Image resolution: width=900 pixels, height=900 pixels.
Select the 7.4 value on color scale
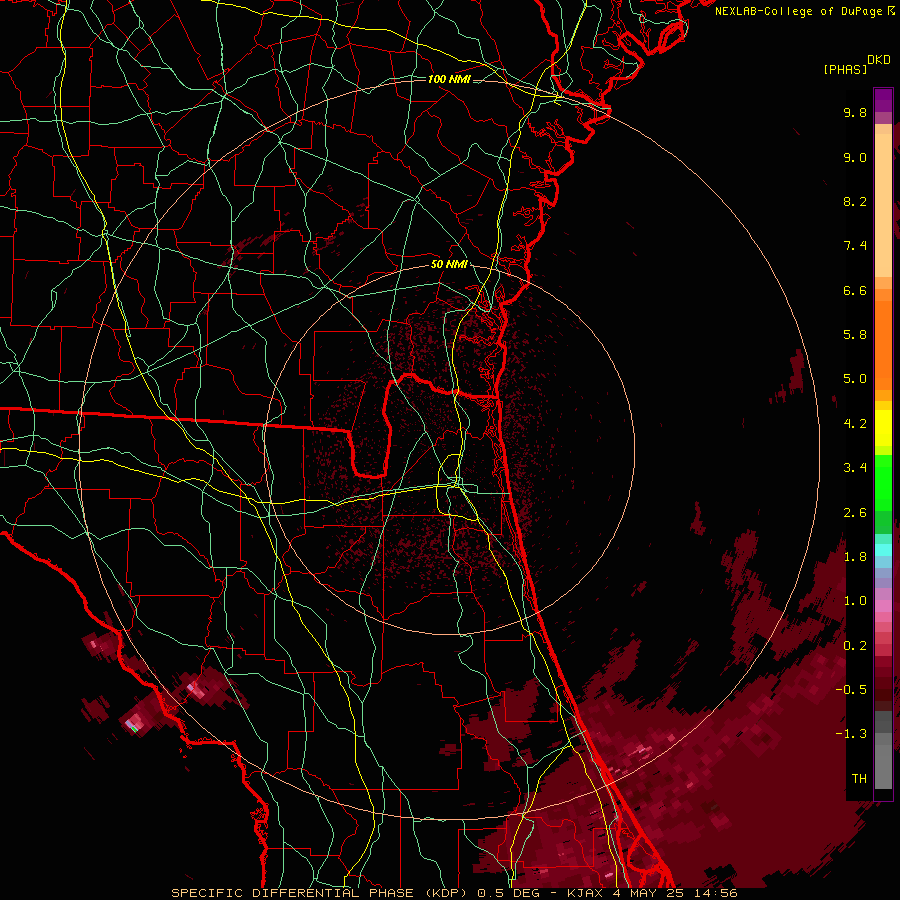(855, 246)
